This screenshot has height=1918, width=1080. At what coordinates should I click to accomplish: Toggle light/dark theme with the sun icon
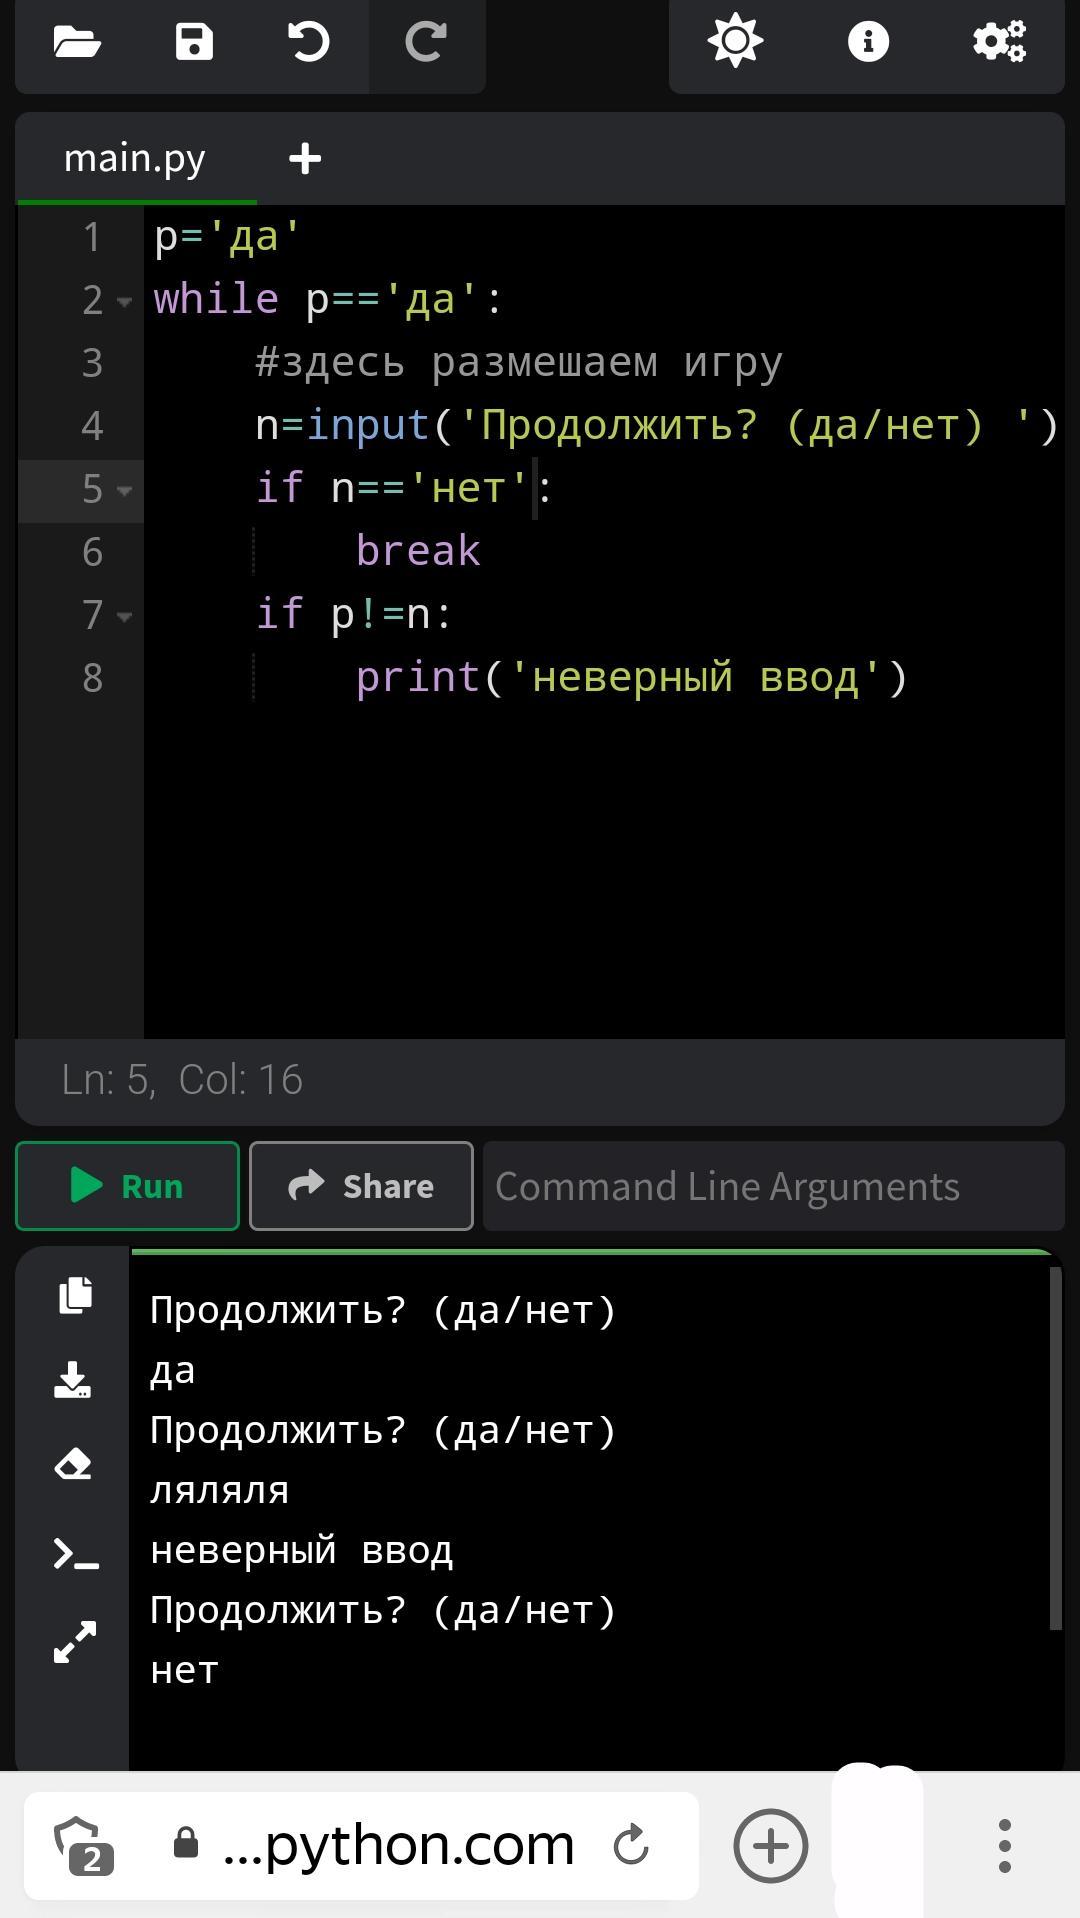(735, 42)
